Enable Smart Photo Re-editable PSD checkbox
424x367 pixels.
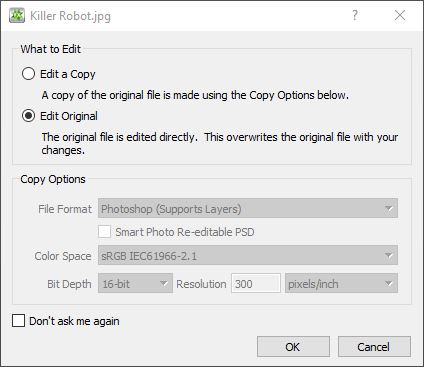tap(104, 232)
